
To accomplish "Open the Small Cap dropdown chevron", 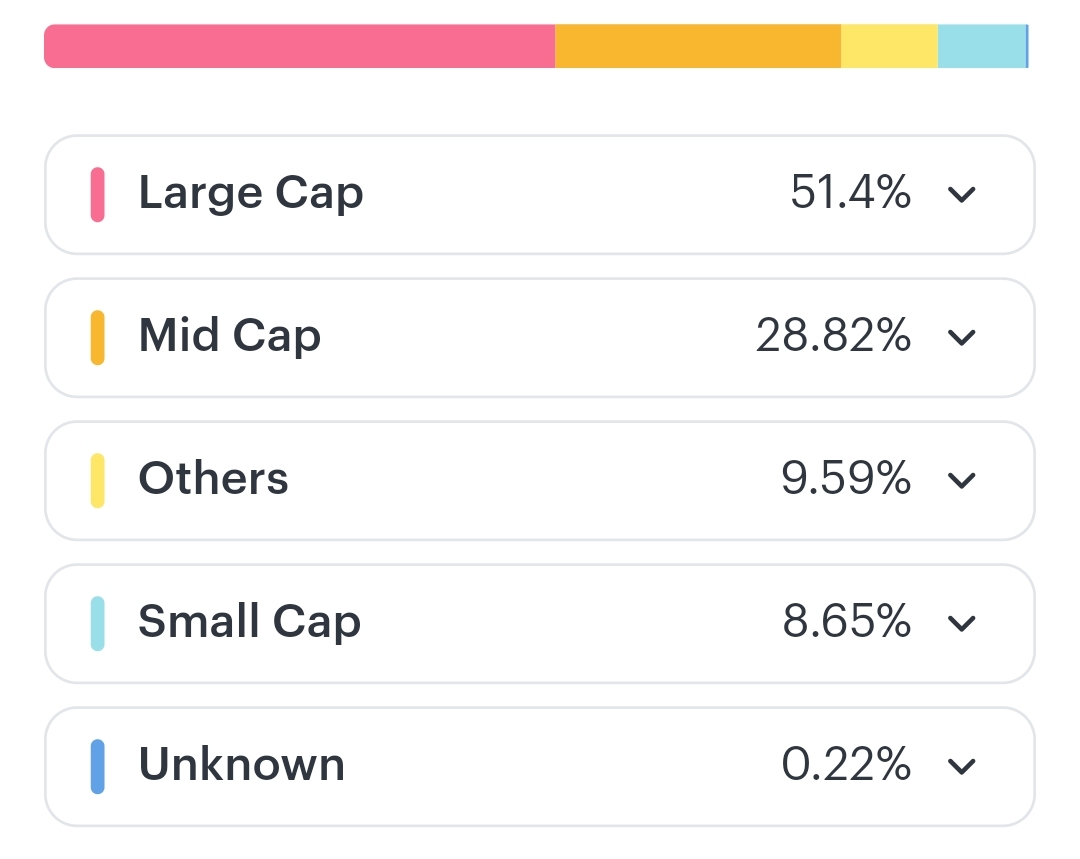I will (961, 623).
